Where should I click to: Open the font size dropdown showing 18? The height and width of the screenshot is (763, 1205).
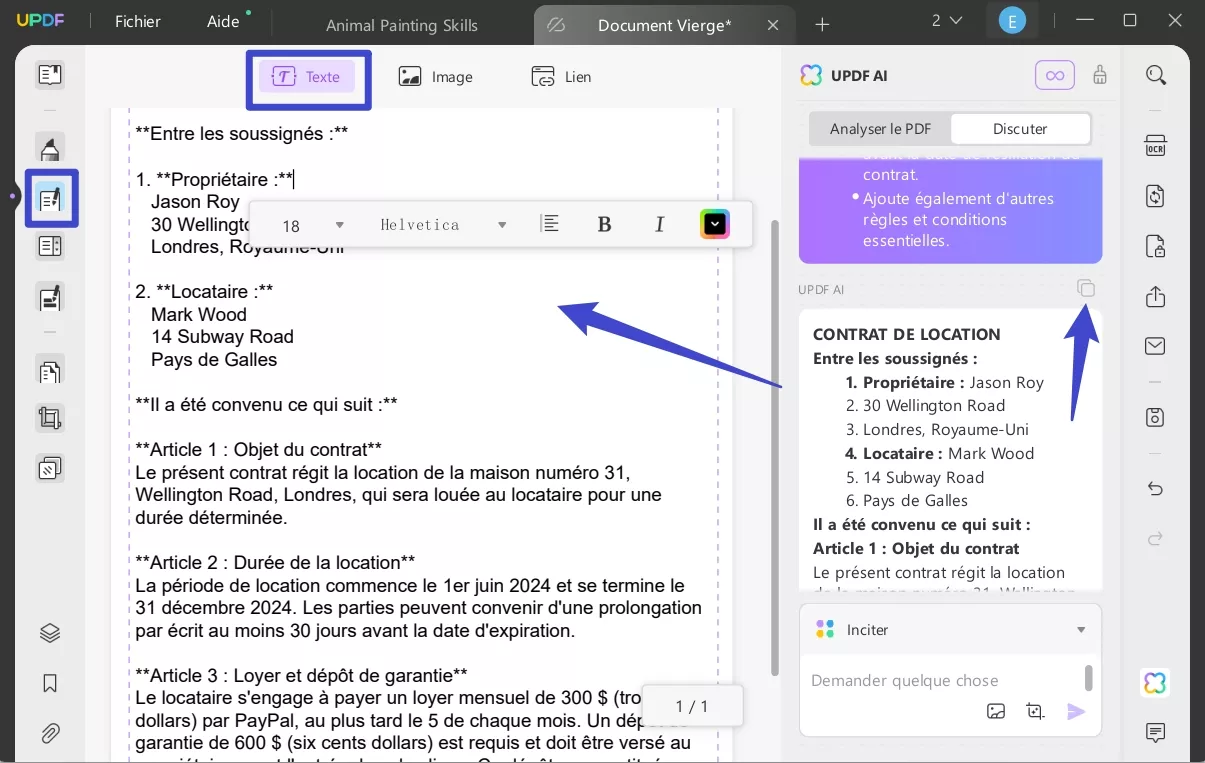coord(310,224)
